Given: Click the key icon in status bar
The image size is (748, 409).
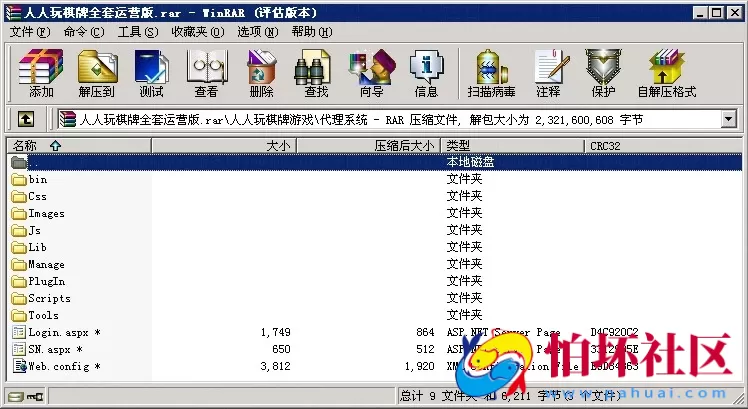Looking at the screenshot, I should click(35, 397).
